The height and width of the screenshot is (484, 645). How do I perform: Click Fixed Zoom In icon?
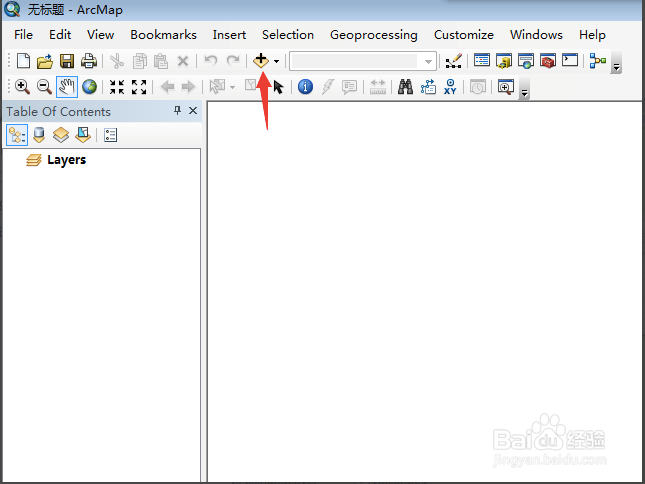click(117, 87)
